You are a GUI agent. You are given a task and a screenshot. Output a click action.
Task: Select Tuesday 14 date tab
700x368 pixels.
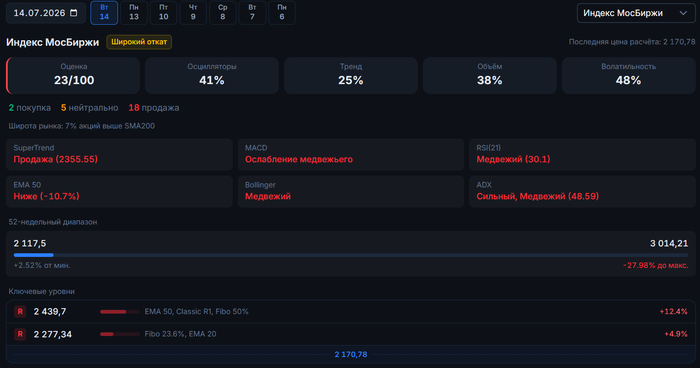[104, 13]
